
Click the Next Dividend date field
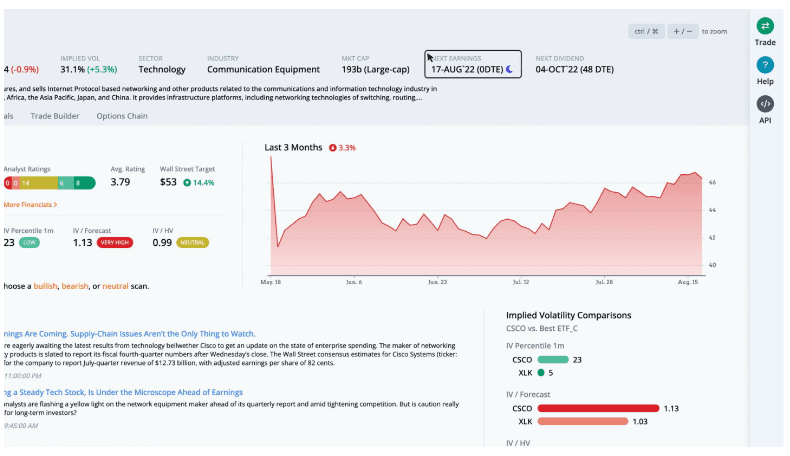point(577,69)
